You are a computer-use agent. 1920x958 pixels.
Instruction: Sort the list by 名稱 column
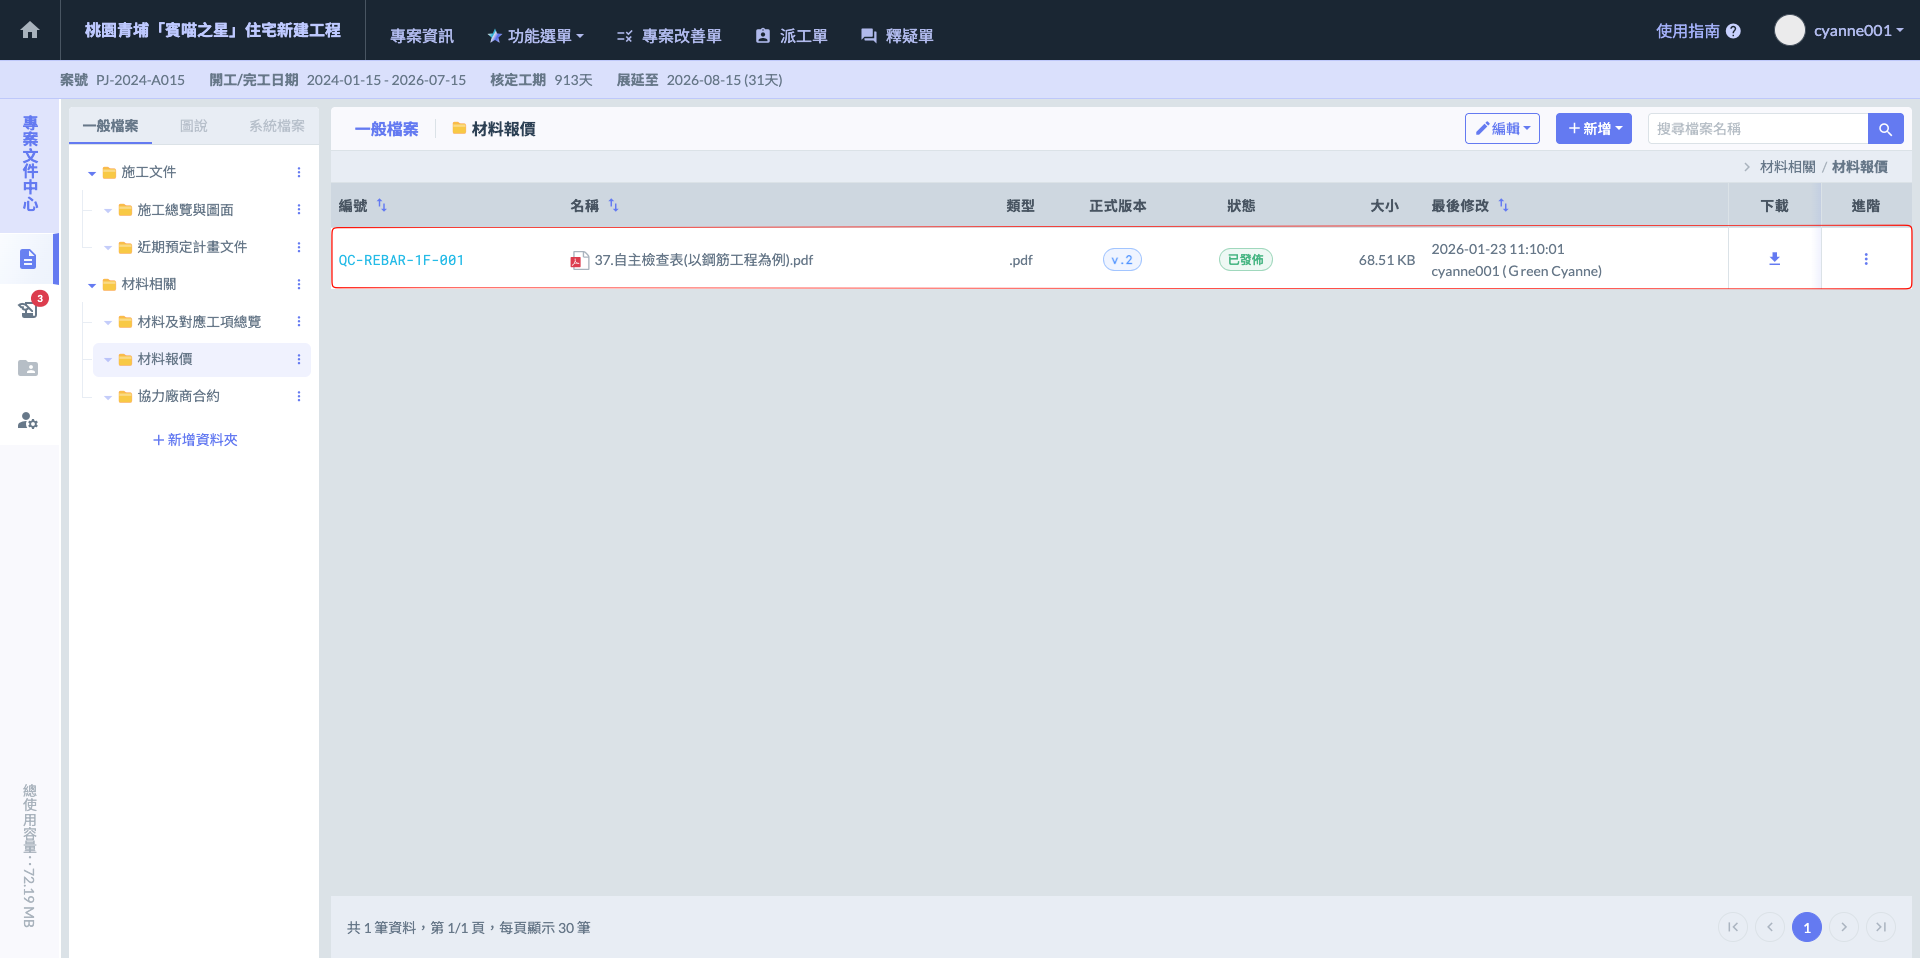[x=613, y=205]
